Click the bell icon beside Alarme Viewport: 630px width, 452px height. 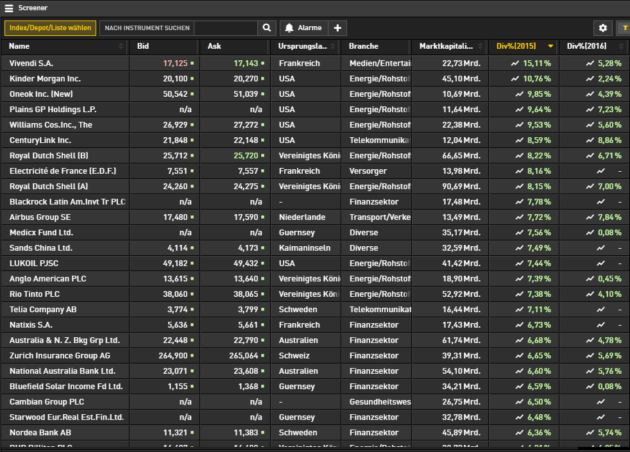289,28
